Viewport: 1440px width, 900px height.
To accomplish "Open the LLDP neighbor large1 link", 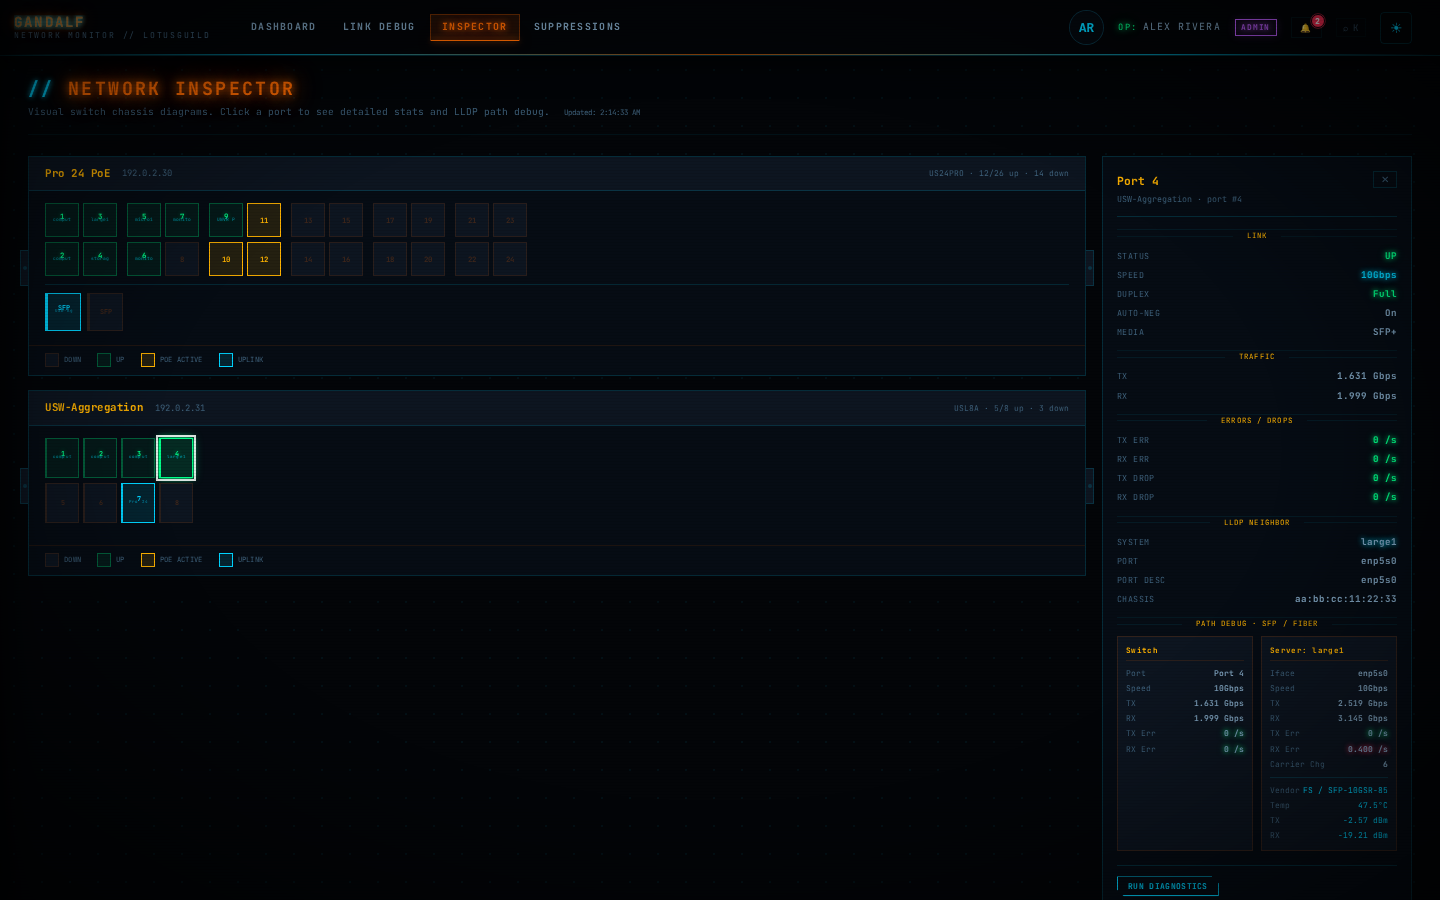I will point(1378,542).
